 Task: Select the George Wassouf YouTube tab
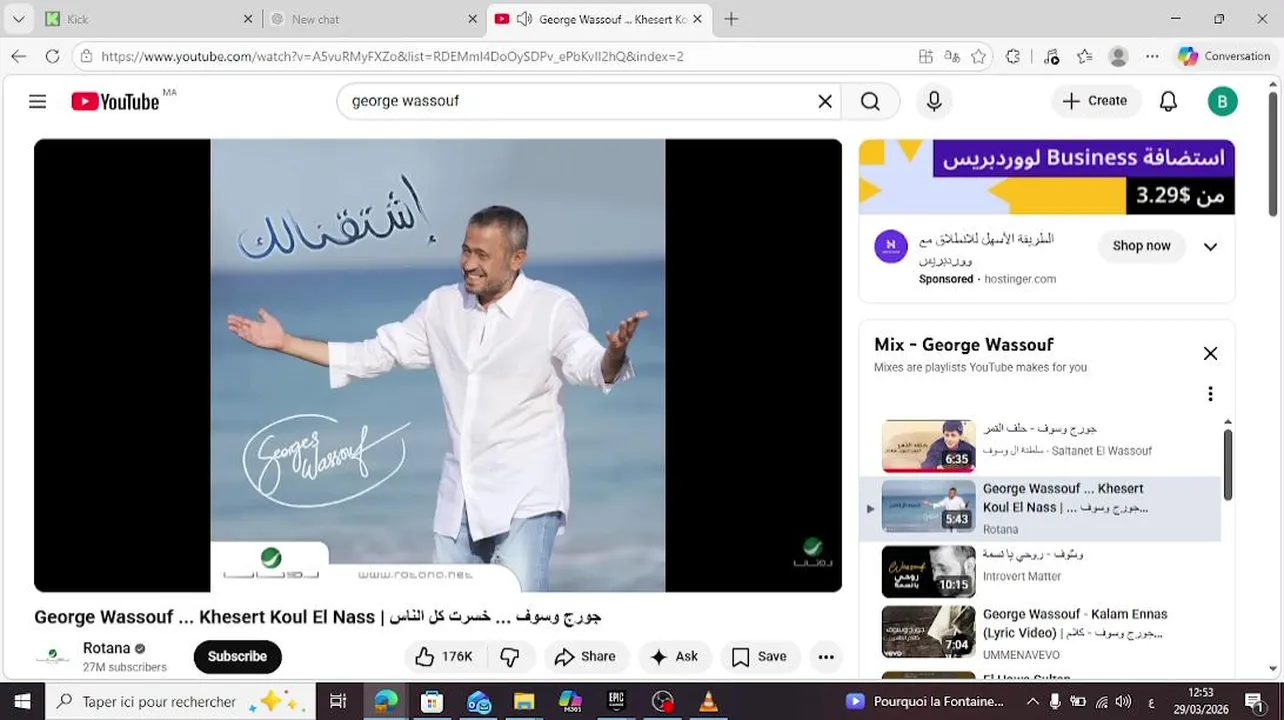(x=600, y=19)
